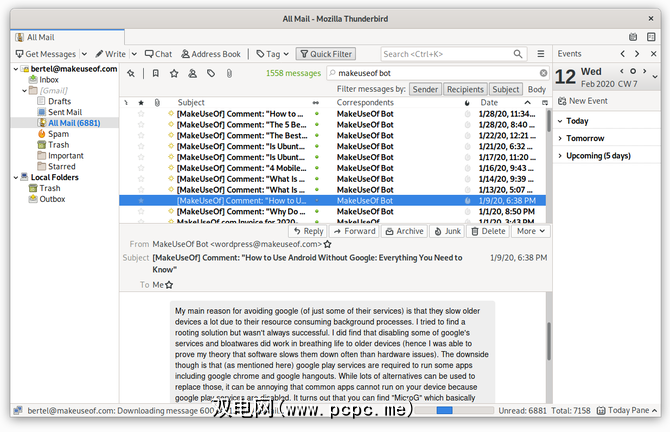Go to previous events in Events pane
The image size is (670, 432).
click(623, 54)
